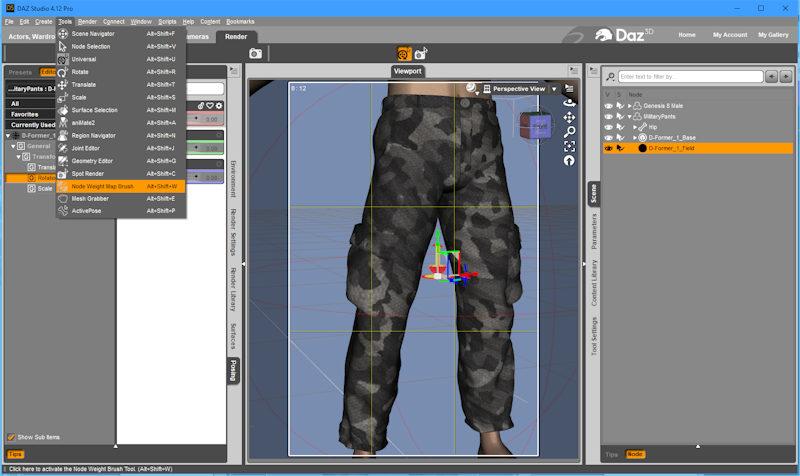Click the viewport frame selection icon

pos(569,147)
